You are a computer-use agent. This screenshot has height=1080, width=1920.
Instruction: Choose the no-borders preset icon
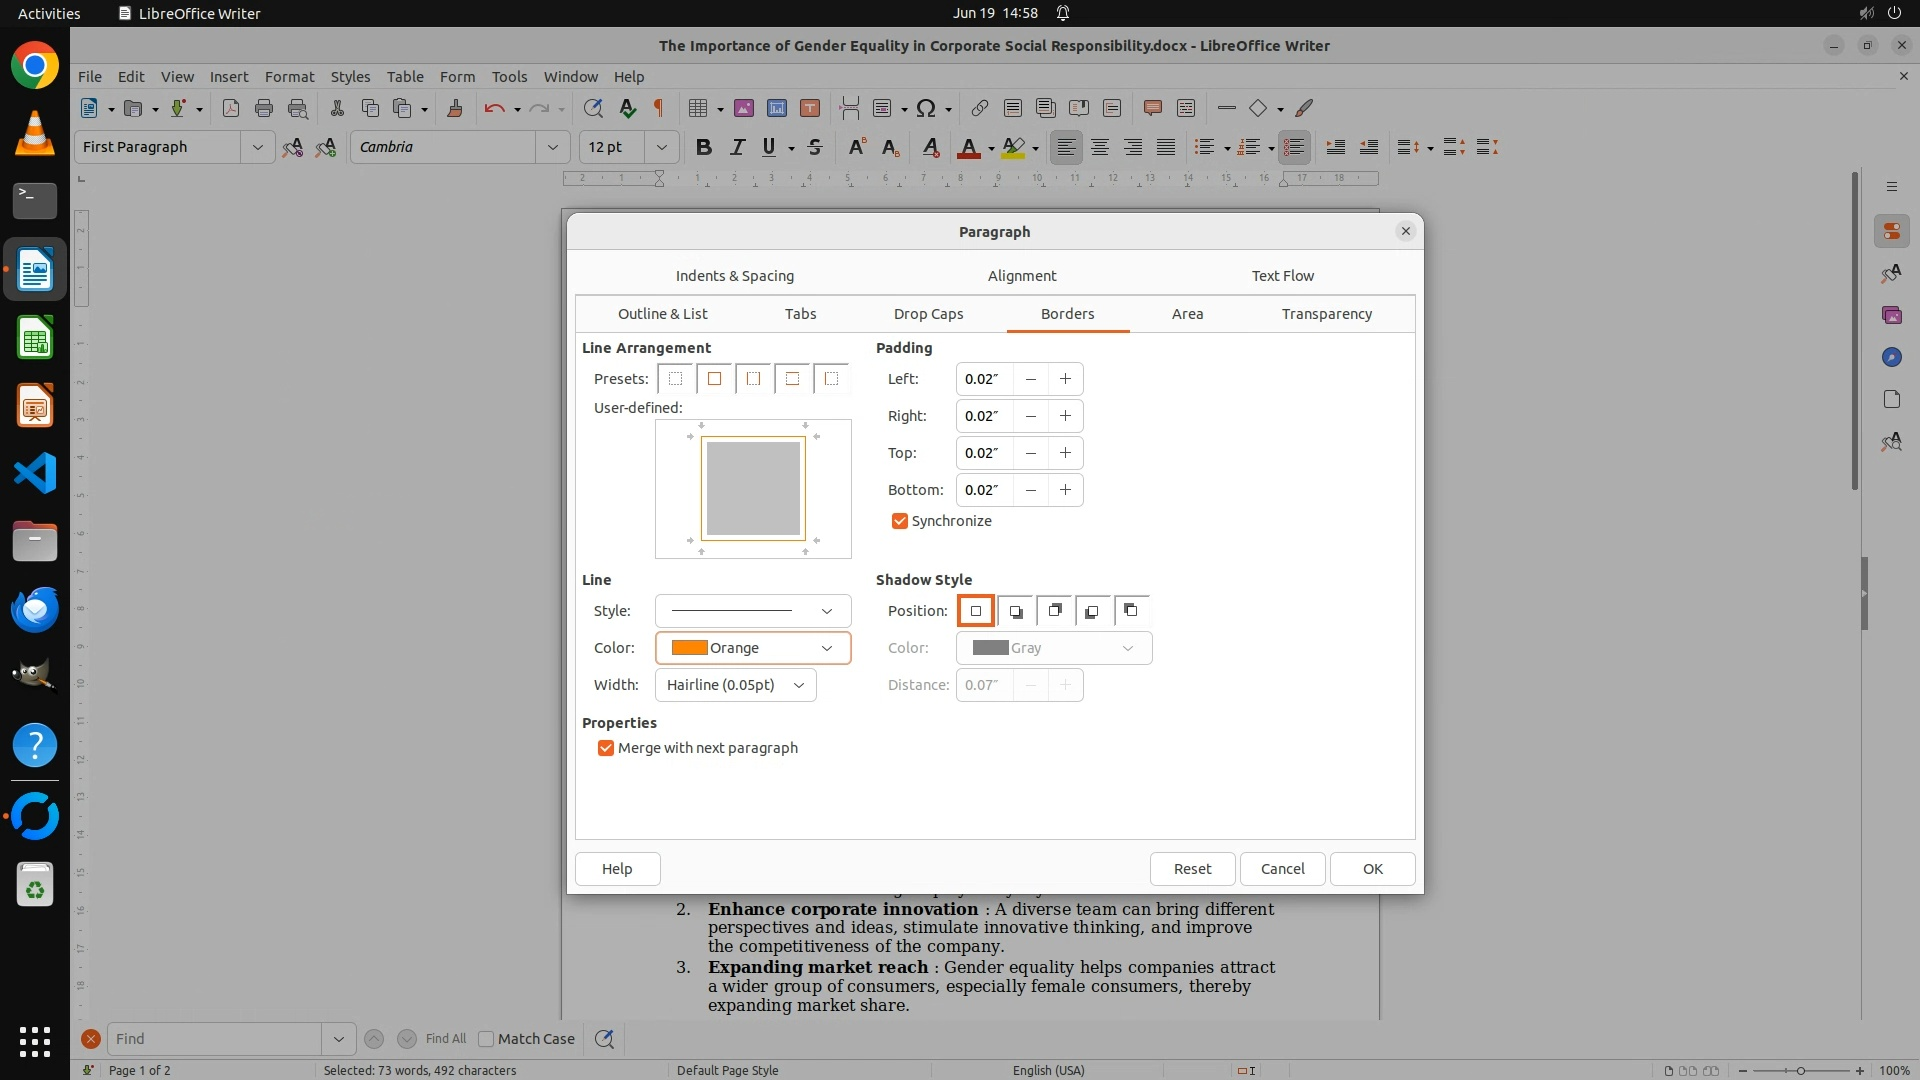676,379
